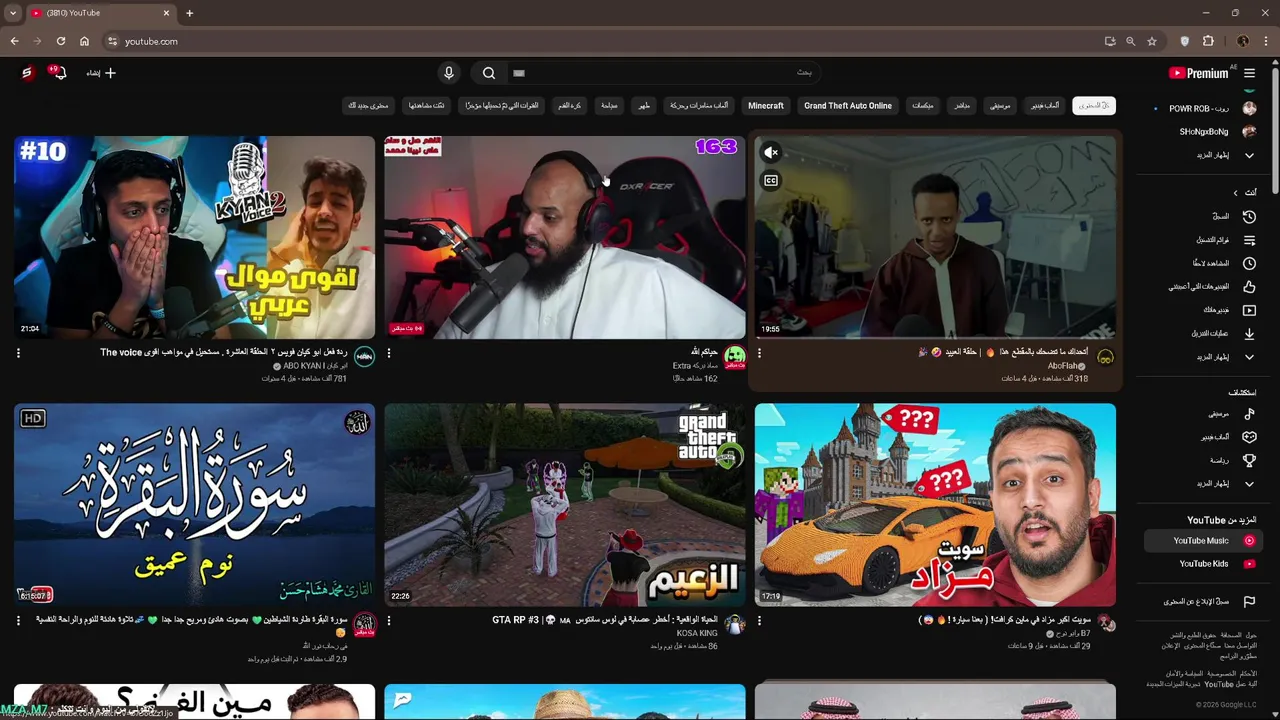1280x720 pixels.
Task: Open the browser extensions puzzle icon
Action: coord(1208,41)
